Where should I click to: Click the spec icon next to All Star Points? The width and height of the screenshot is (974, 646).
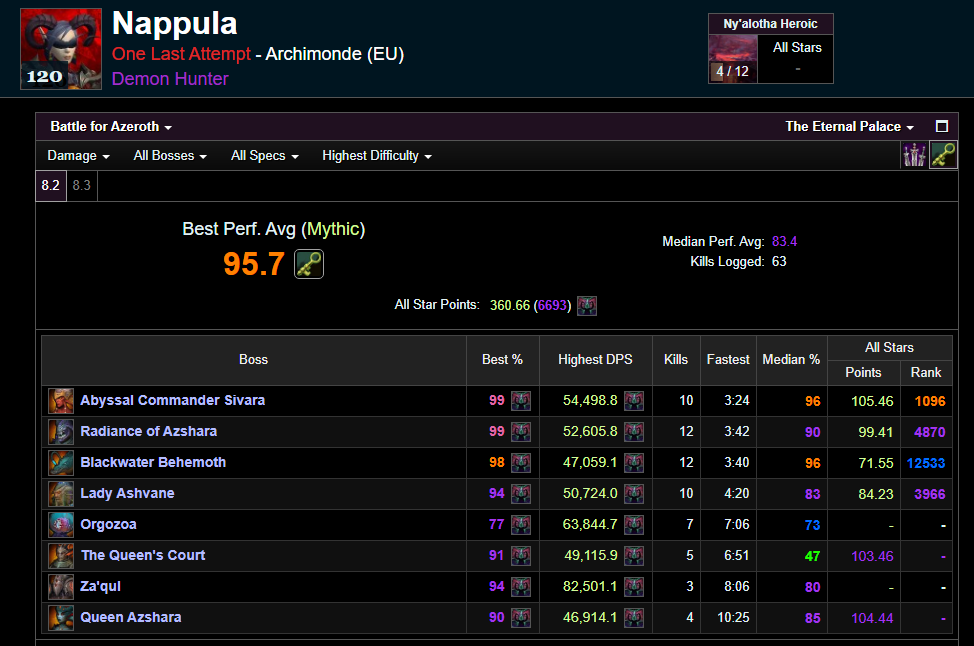pos(587,306)
